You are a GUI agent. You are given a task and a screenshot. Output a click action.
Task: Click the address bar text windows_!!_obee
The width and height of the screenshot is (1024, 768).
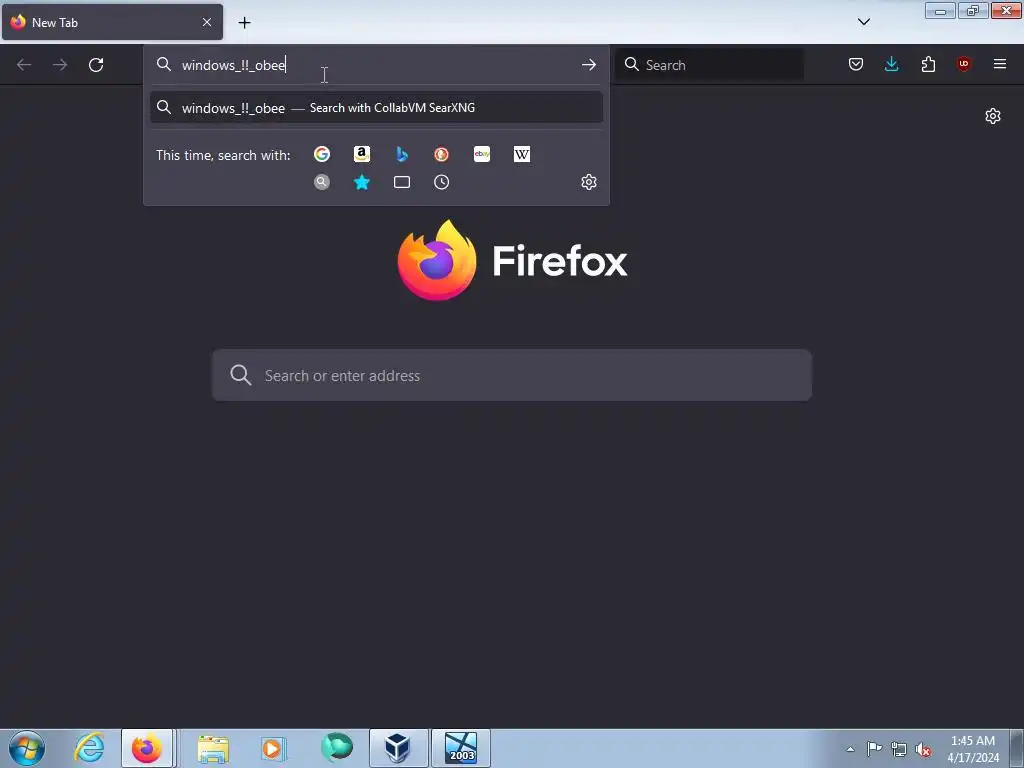pos(233,65)
